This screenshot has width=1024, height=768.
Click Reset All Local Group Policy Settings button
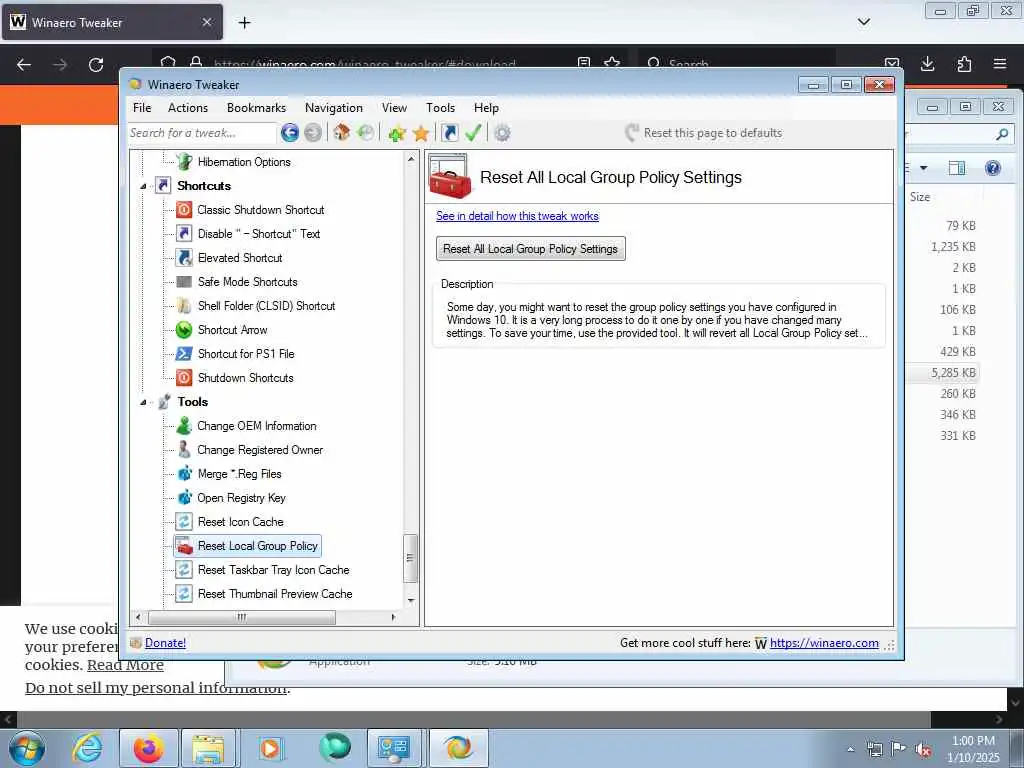[530, 249]
